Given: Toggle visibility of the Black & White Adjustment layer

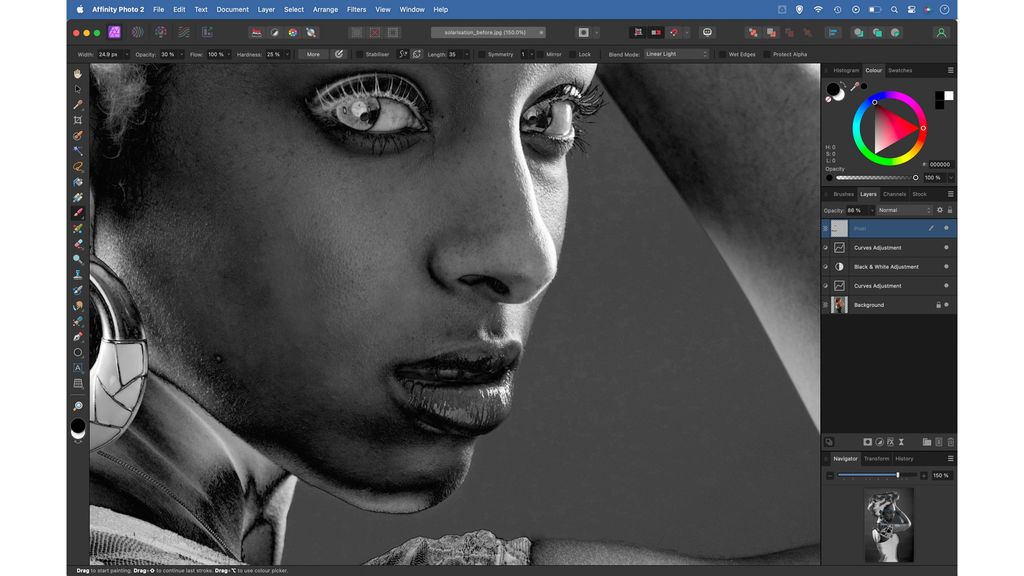Looking at the screenshot, I should [826, 266].
